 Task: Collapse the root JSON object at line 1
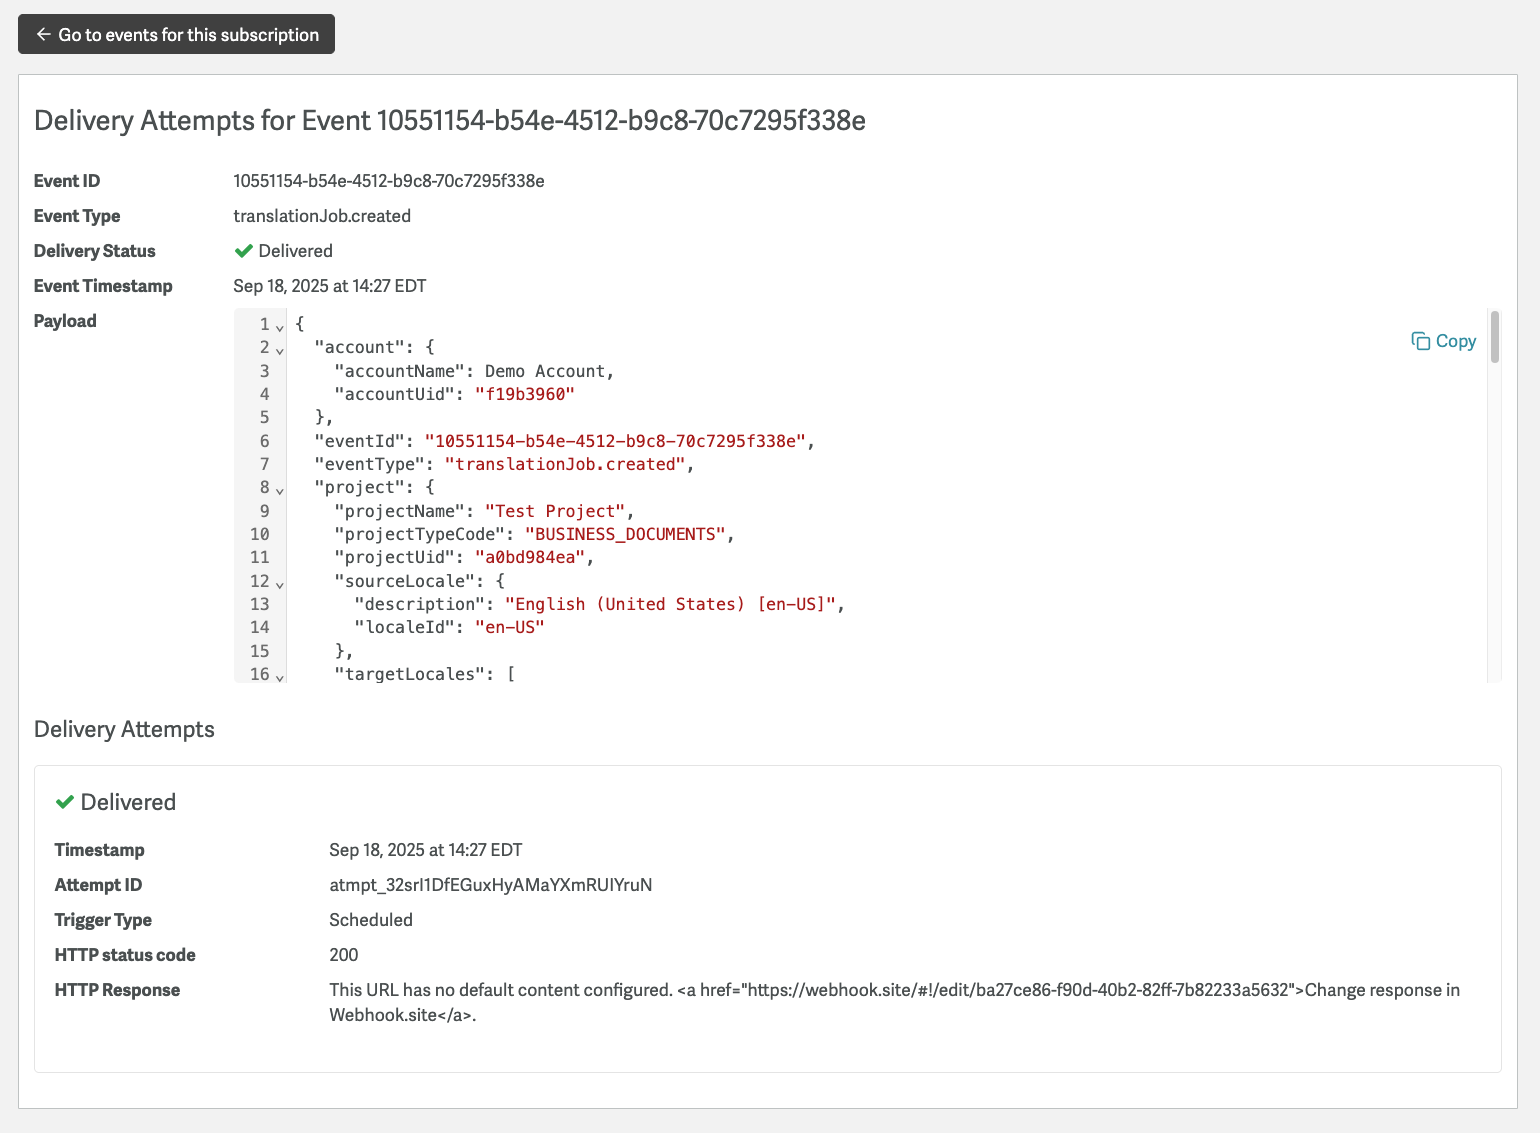[280, 326]
